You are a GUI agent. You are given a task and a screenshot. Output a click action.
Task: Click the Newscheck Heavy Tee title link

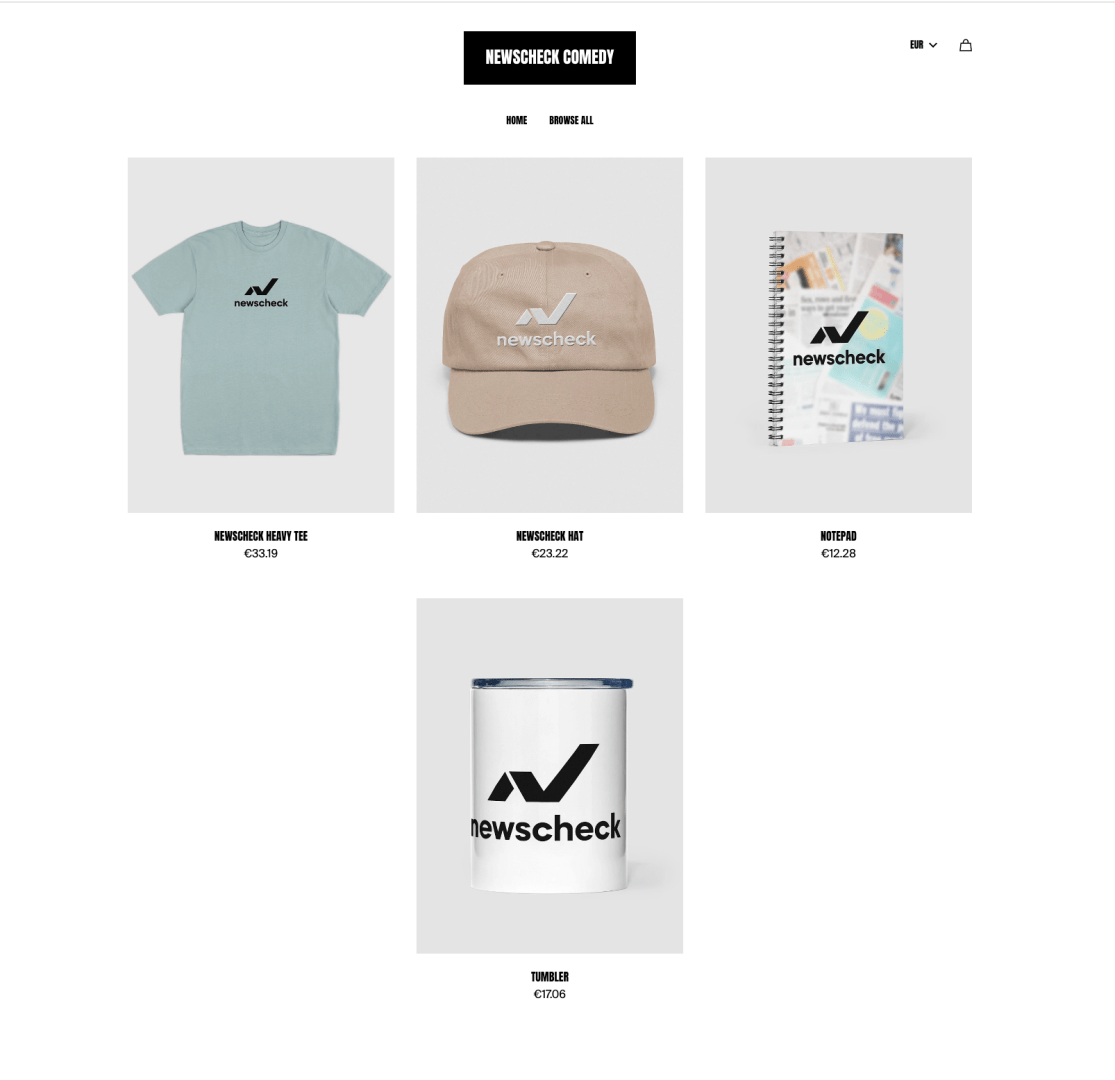(261, 536)
